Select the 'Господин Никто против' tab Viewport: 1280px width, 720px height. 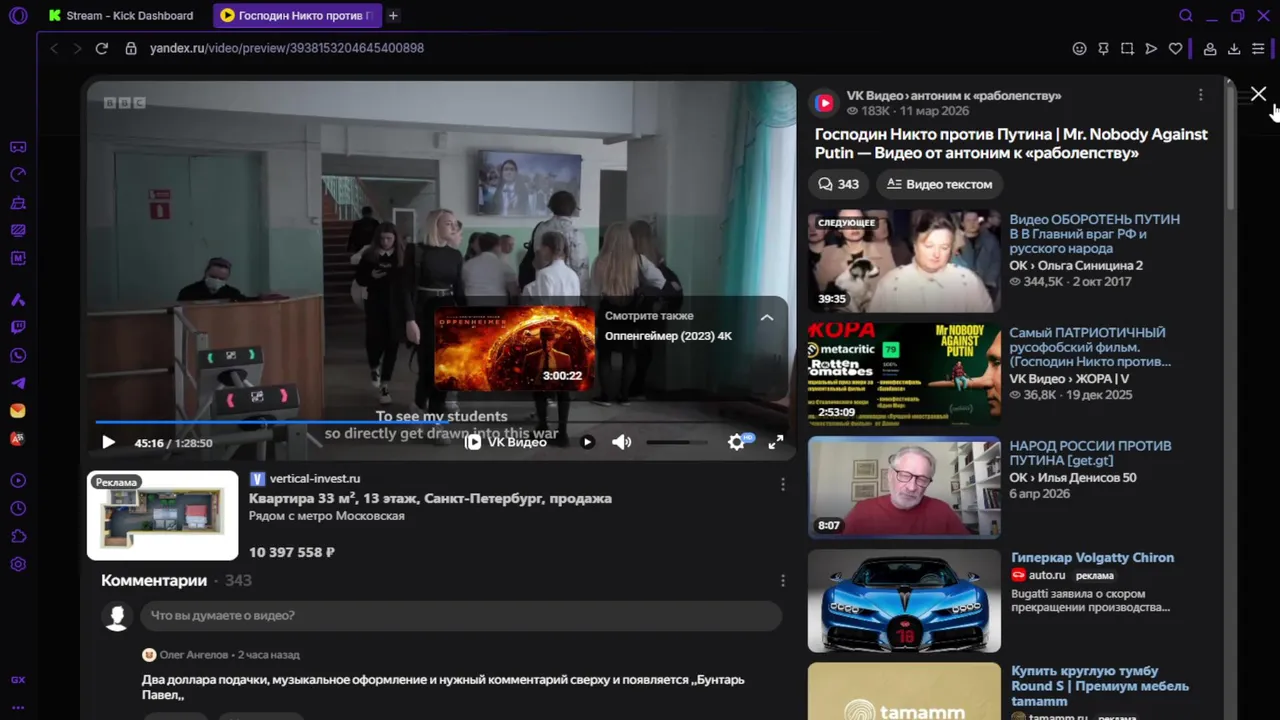pos(297,16)
